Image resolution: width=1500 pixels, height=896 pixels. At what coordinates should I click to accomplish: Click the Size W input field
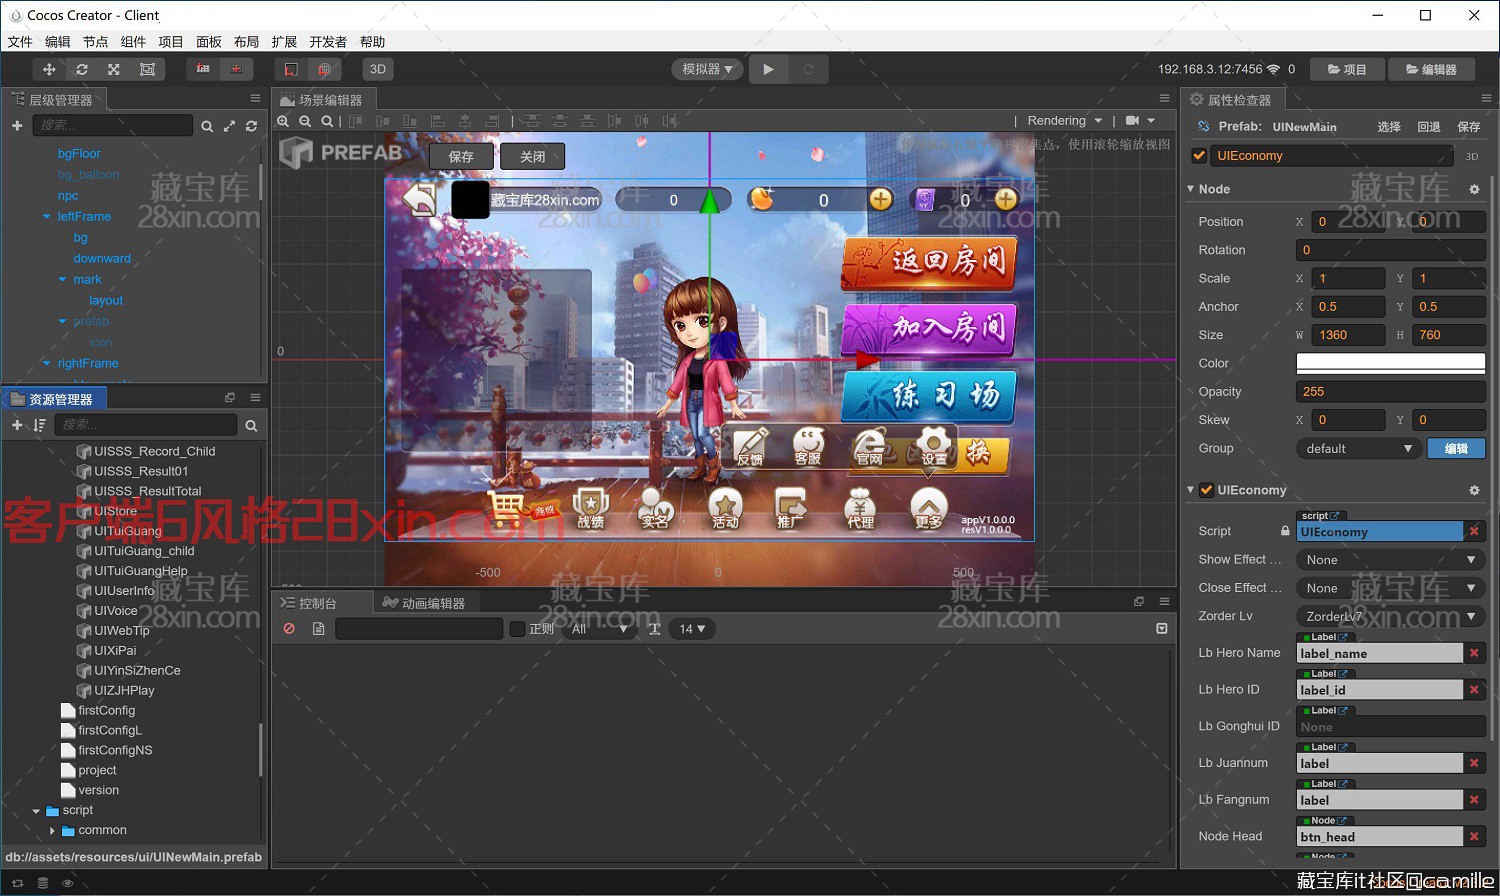coord(1348,335)
